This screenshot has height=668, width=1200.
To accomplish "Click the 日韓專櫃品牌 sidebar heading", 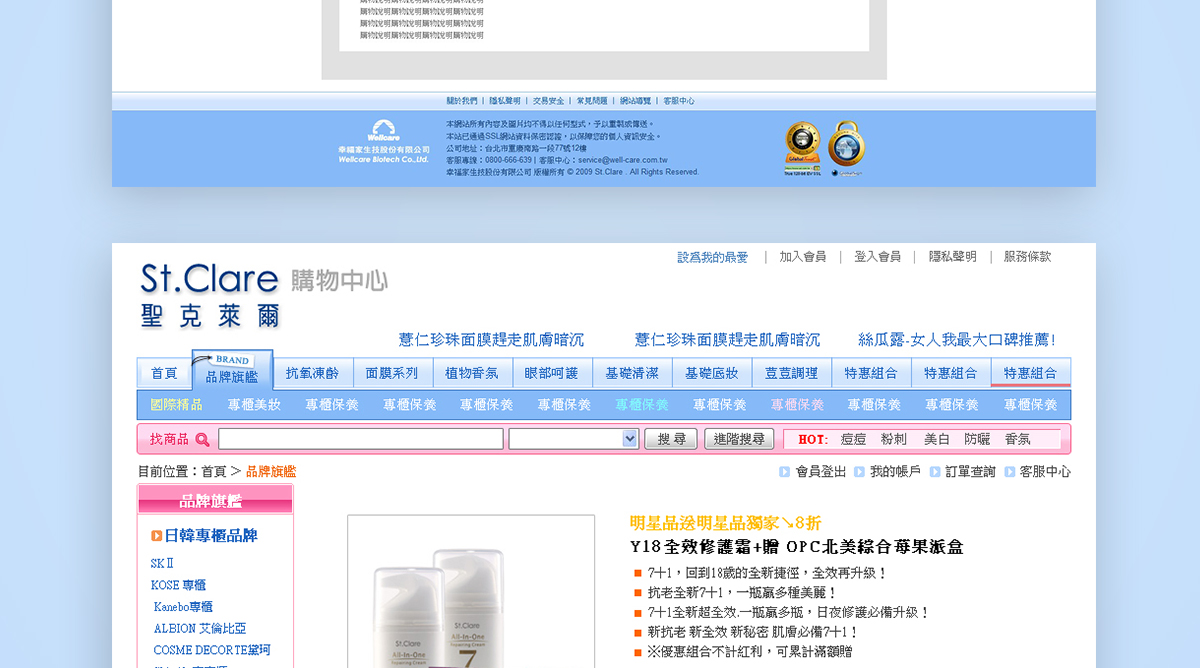I will tap(211, 536).
